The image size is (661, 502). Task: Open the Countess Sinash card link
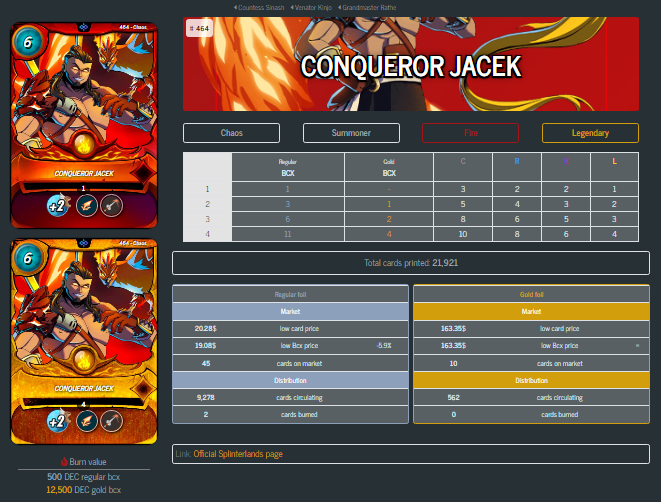(259, 8)
